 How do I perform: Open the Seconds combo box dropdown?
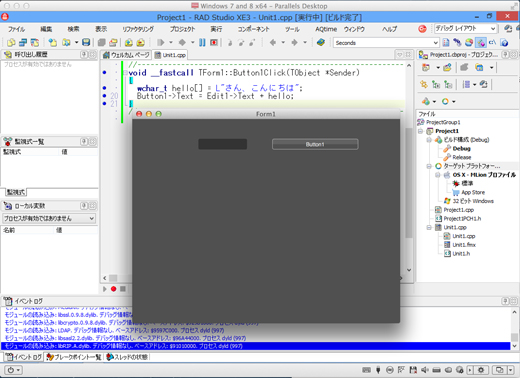pos(435,43)
